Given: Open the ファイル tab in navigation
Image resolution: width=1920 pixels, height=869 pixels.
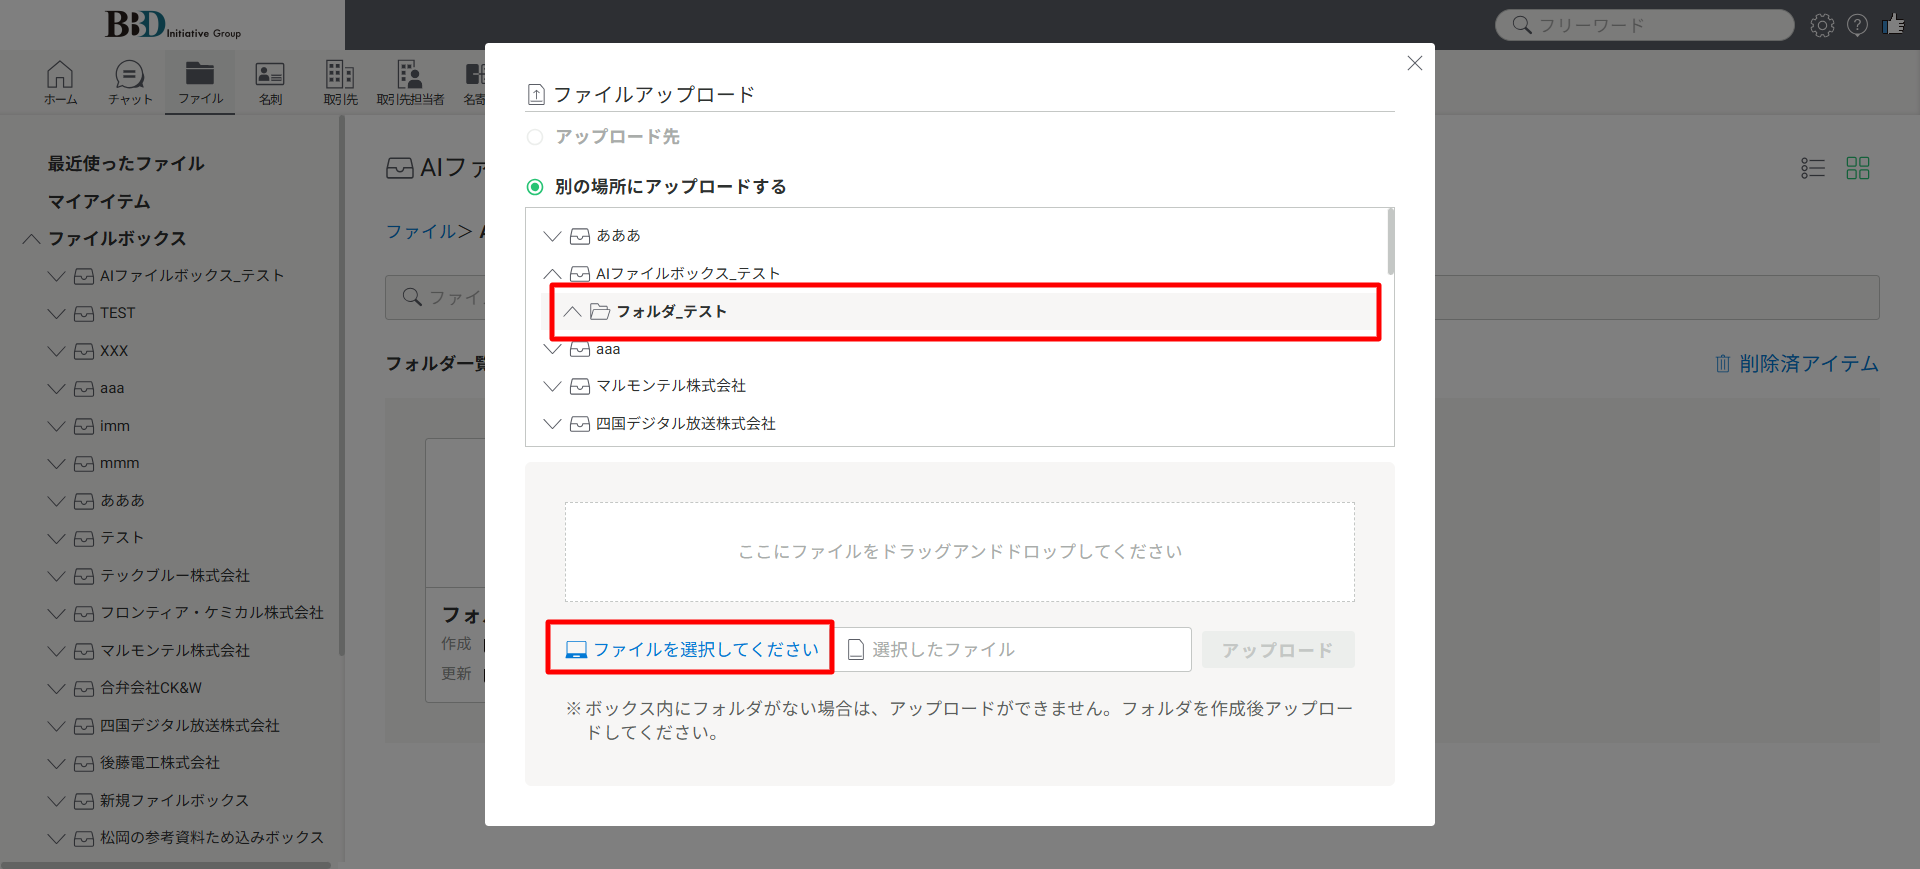Looking at the screenshot, I should click(x=200, y=82).
